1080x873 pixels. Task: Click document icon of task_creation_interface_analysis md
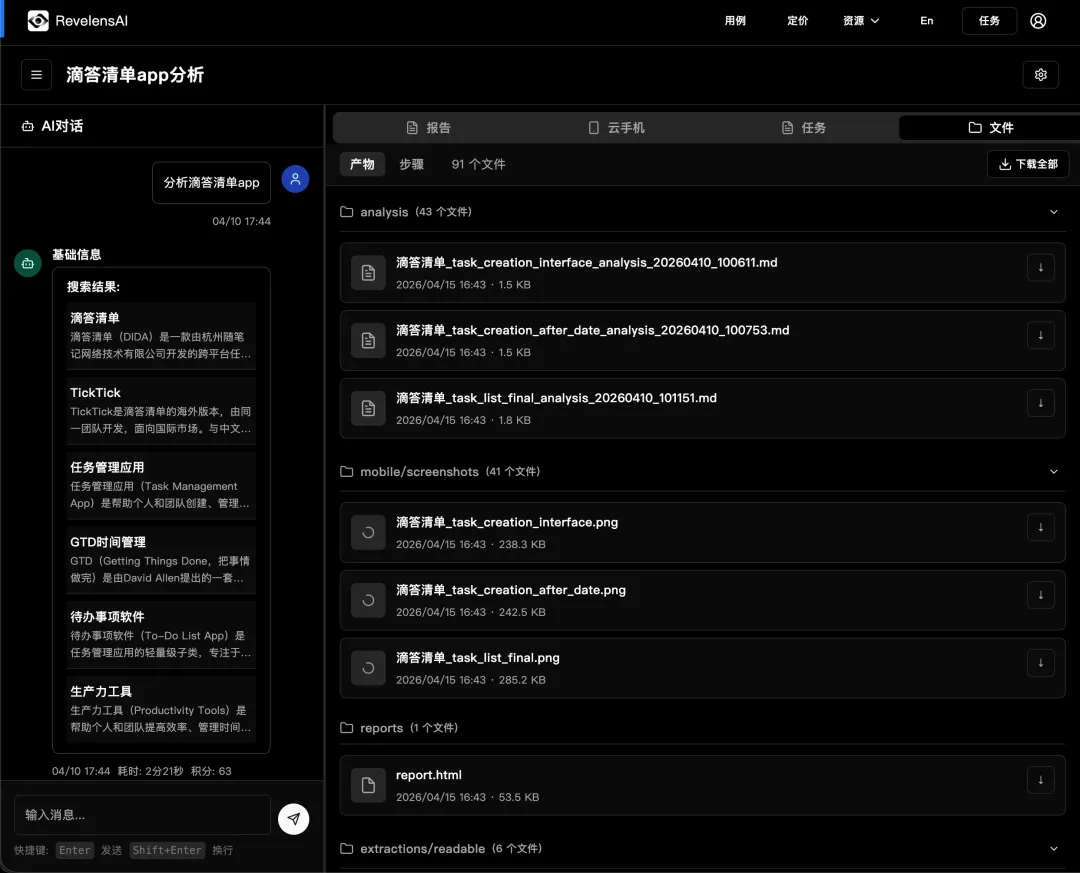tap(368, 273)
